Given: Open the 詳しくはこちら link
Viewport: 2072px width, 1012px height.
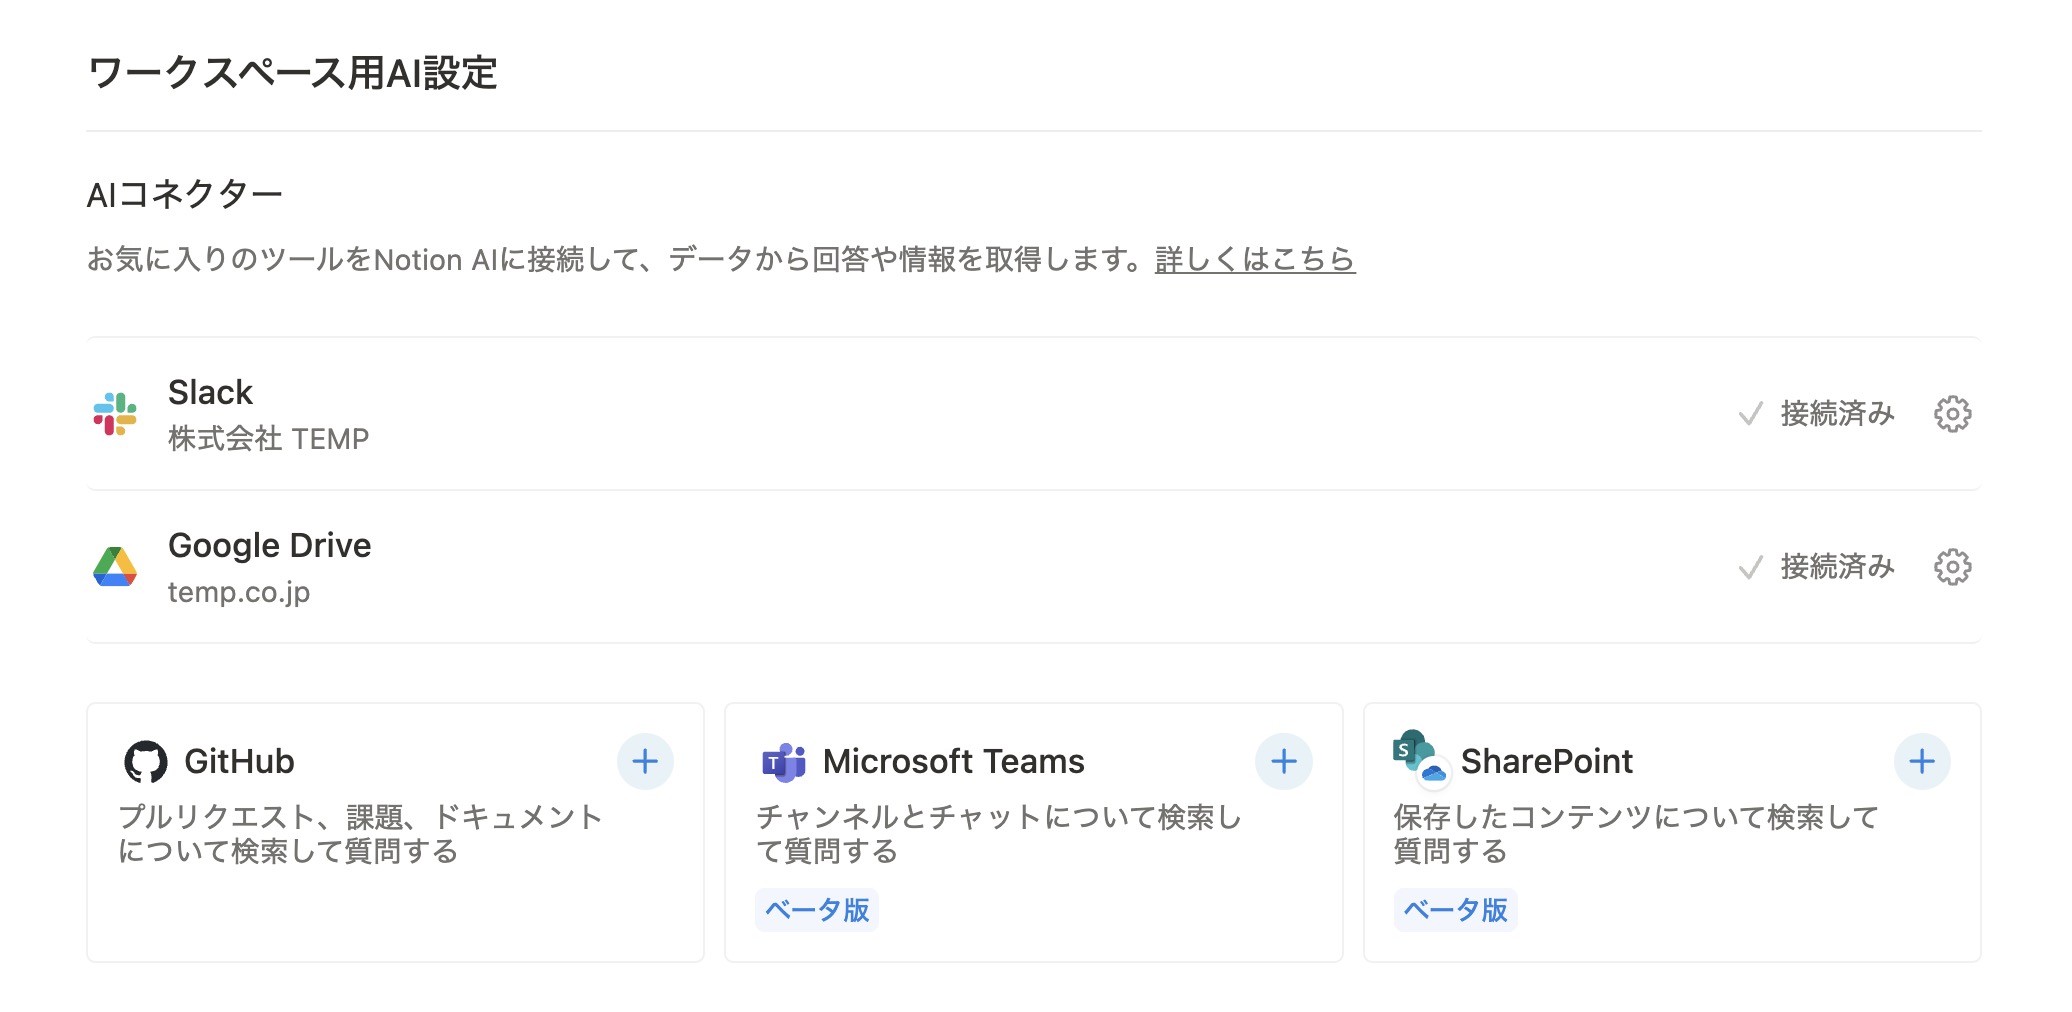Looking at the screenshot, I should 1255,259.
